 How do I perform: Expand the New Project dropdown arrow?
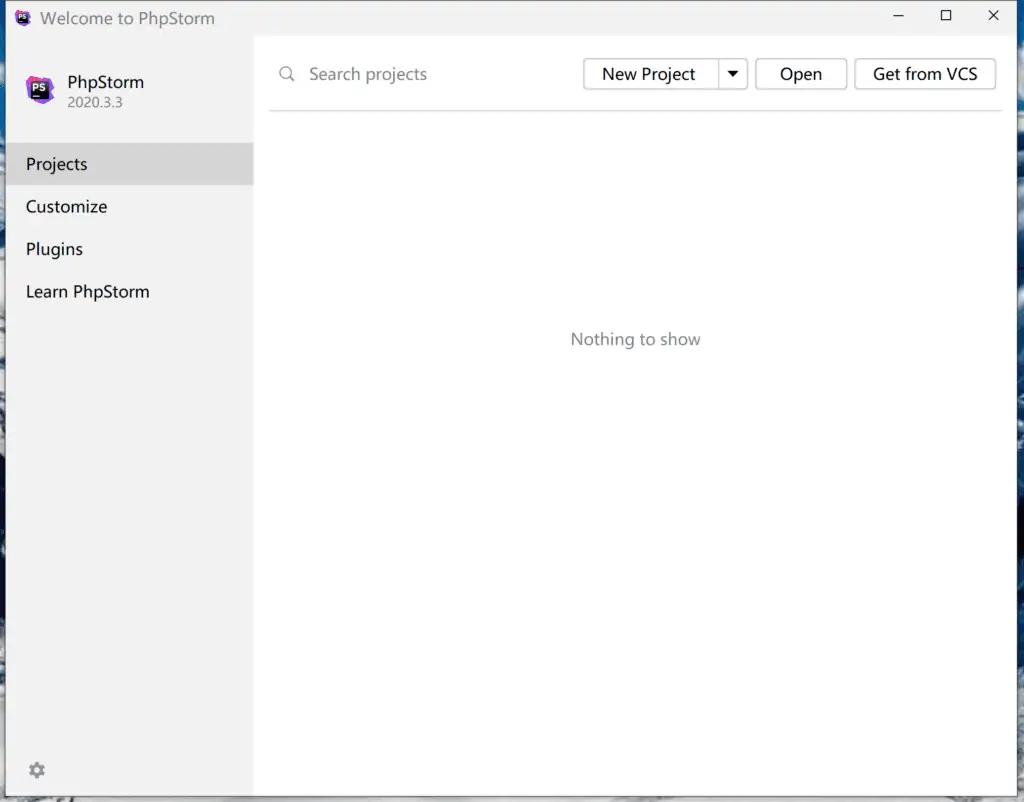click(x=733, y=74)
